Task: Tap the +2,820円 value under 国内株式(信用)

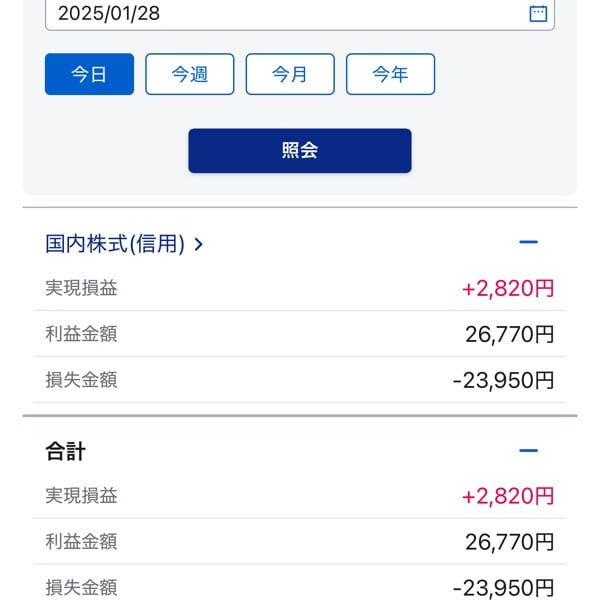Action: click(x=508, y=289)
